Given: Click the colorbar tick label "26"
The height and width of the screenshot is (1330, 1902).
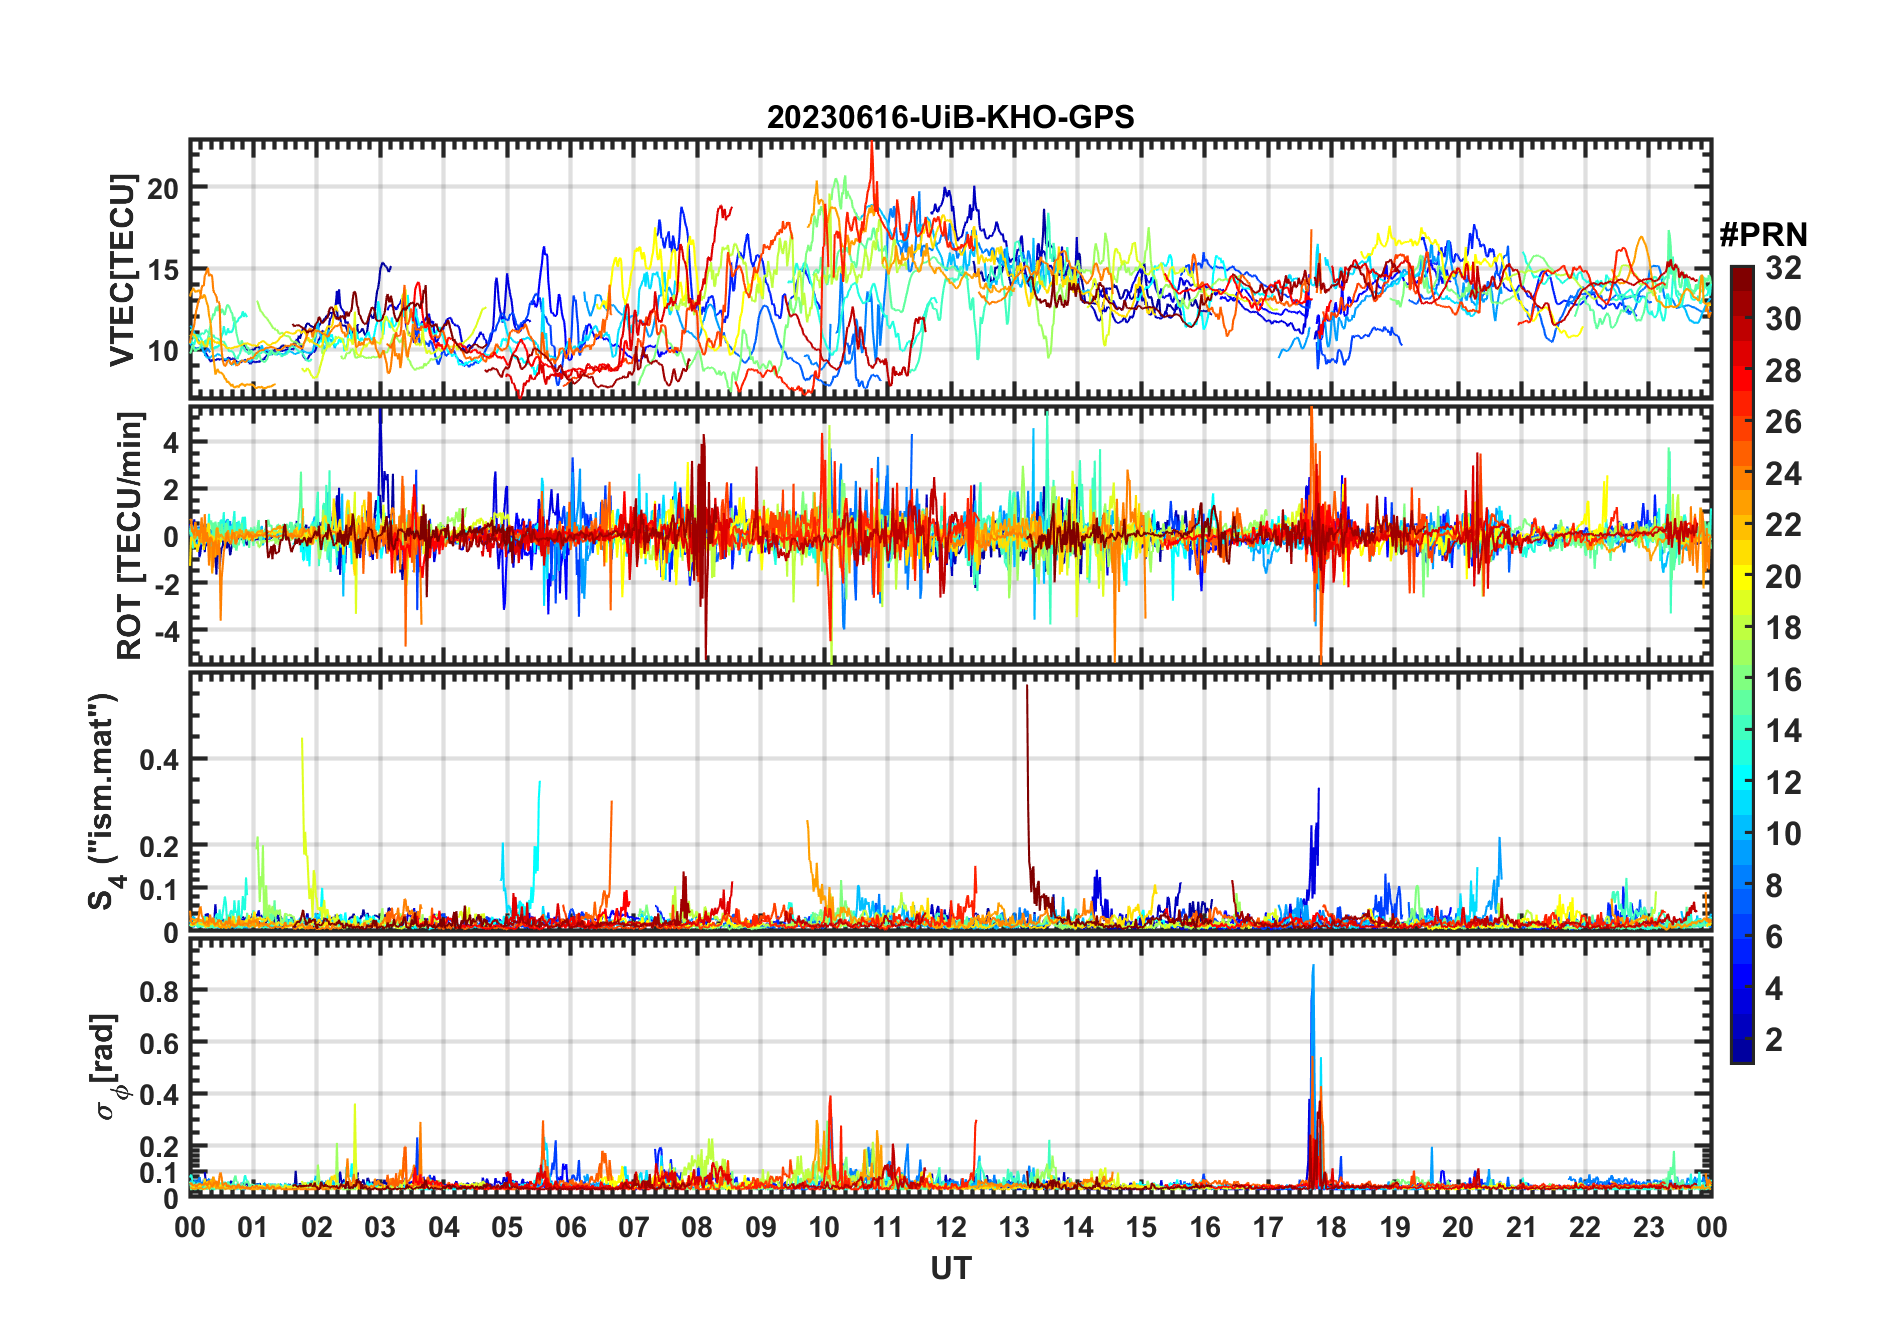Looking at the screenshot, I should click(1783, 422).
